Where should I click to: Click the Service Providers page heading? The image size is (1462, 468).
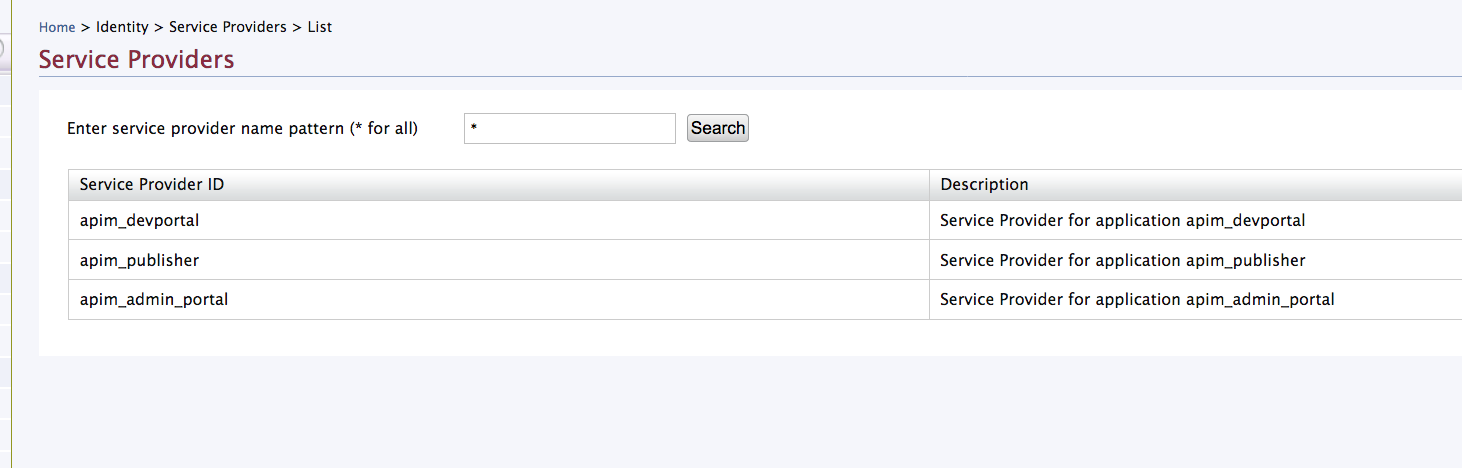pyautogui.click(x=137, y=60)
